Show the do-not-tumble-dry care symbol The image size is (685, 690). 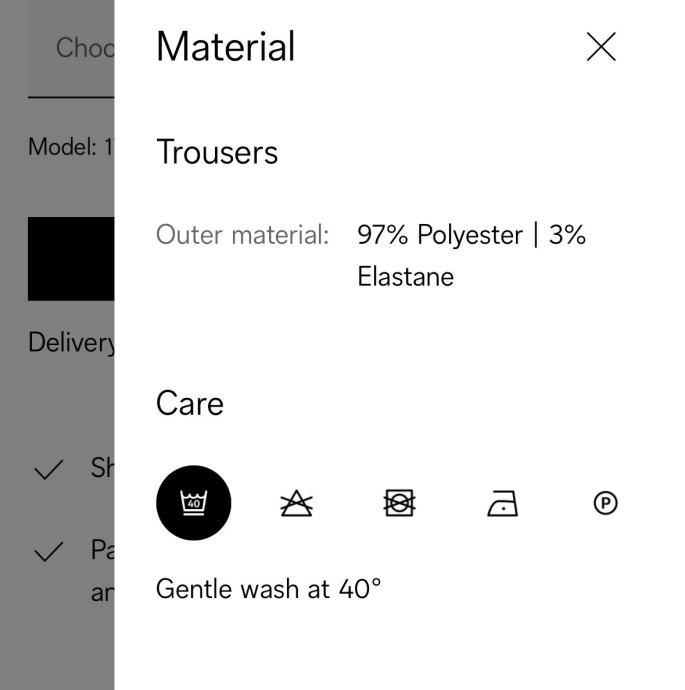click(x=399, y=504)
